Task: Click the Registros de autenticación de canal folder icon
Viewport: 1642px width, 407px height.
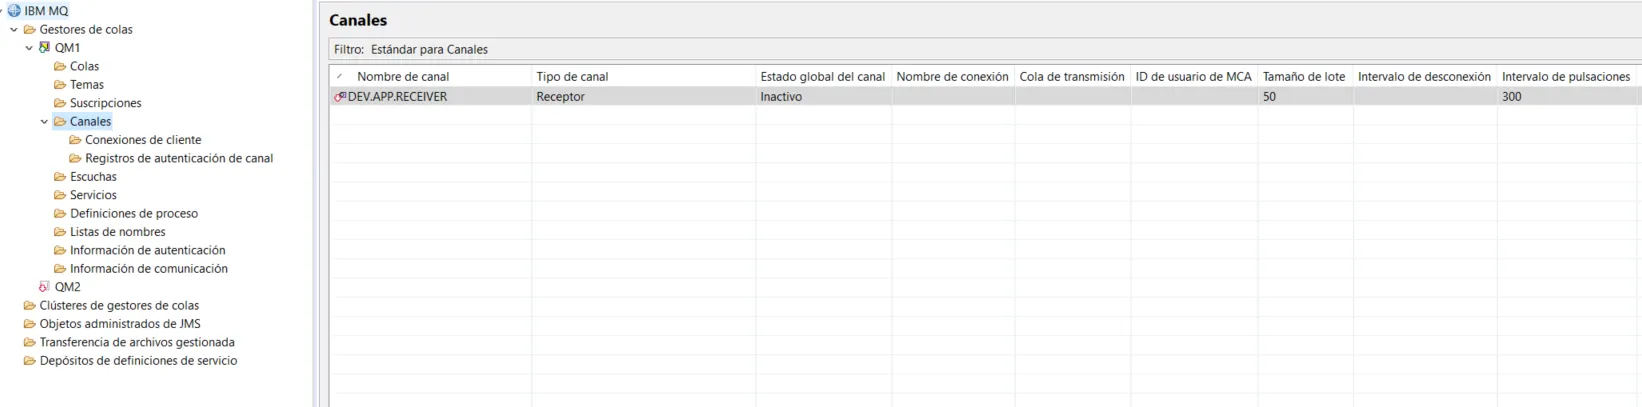Action: [75, 158]
